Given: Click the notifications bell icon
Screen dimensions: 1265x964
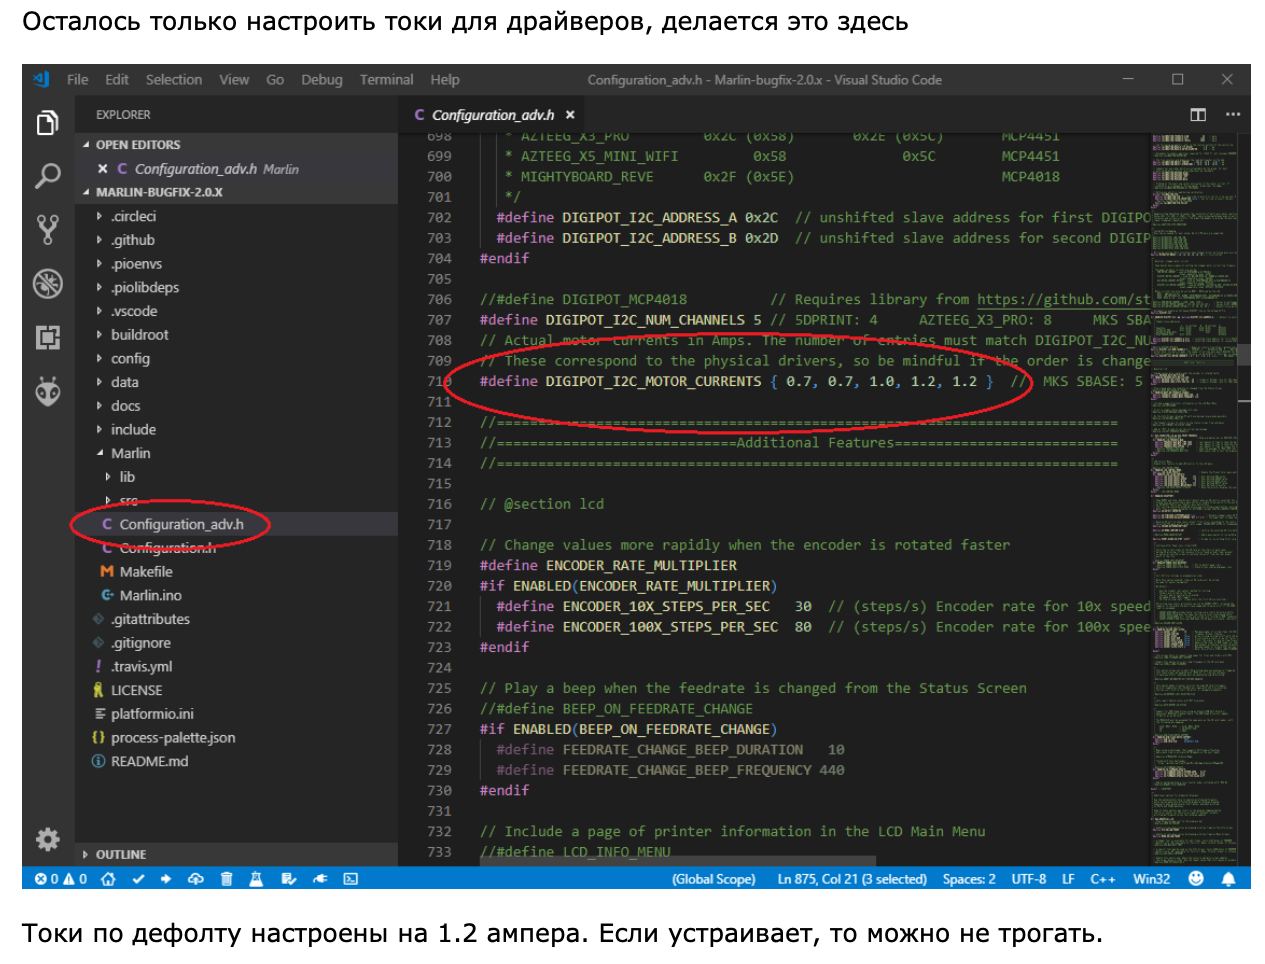Looking at the screenshot, I should tap(1229, 879).
